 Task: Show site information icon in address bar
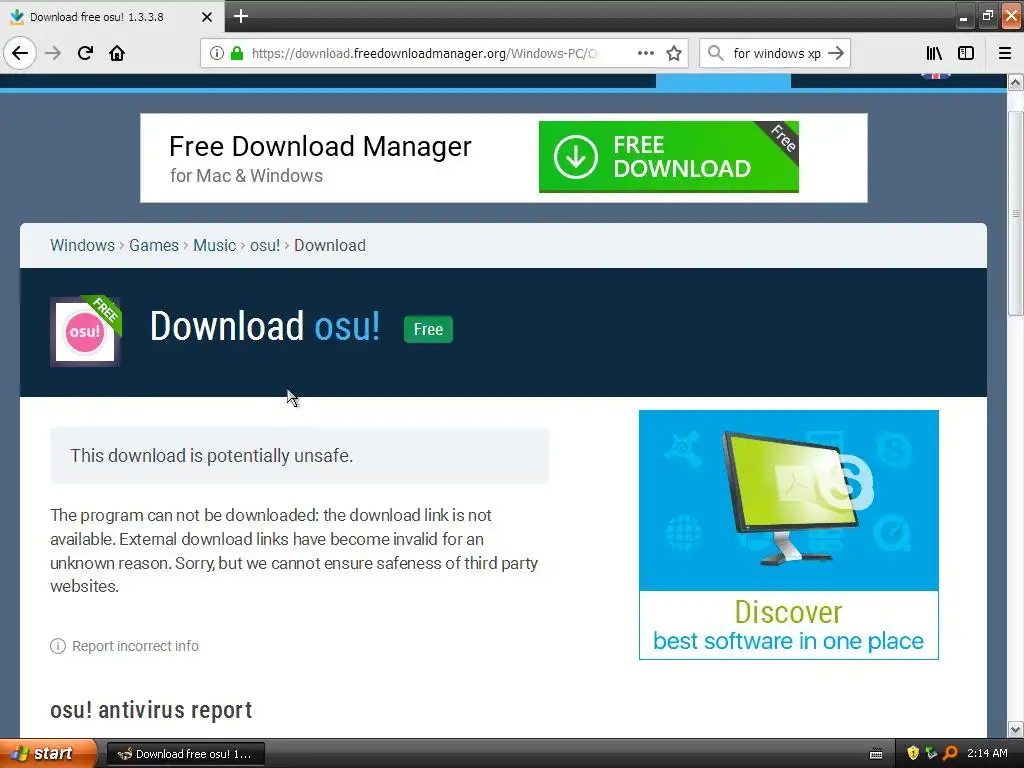point(217,53)
